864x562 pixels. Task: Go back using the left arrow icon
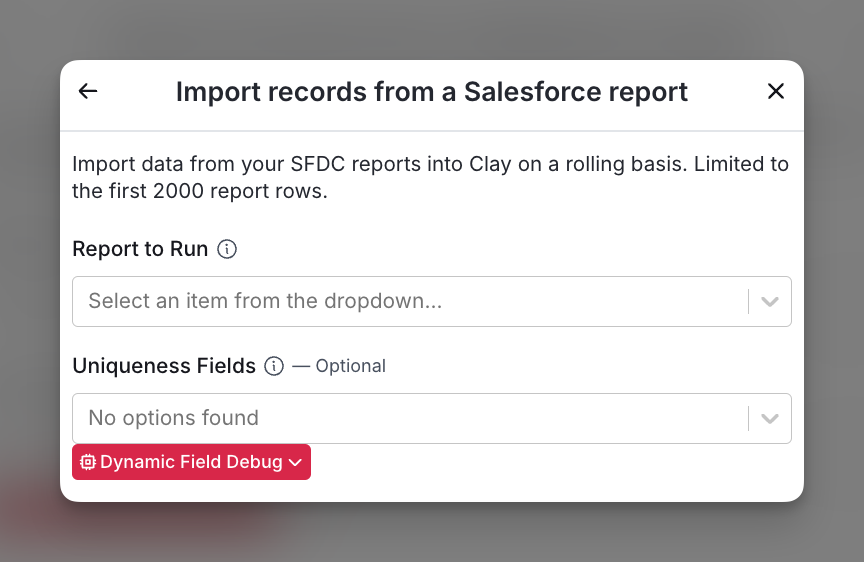(x=88, y=91)
